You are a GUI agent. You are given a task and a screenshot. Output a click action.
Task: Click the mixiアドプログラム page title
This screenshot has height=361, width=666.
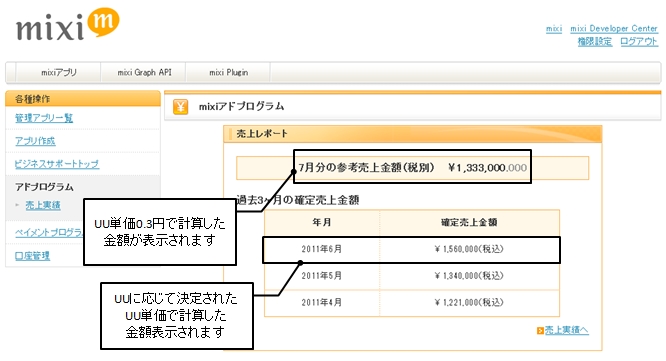(x=241, y=107)
